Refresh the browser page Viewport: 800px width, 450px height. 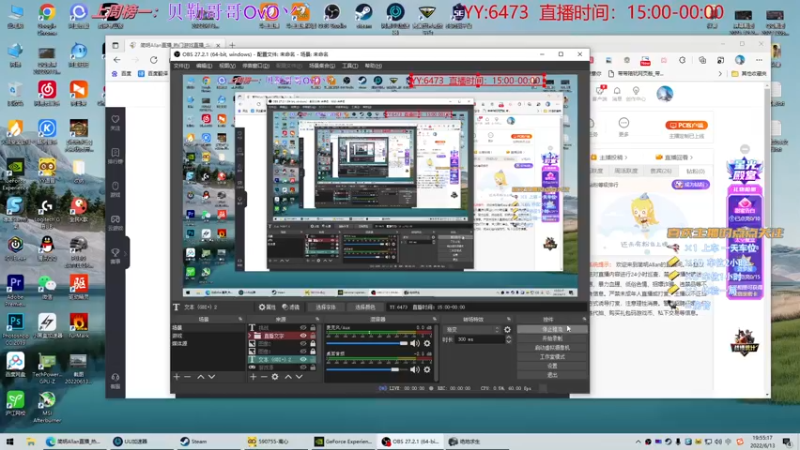pyautogui.click(x=154, y=60)
